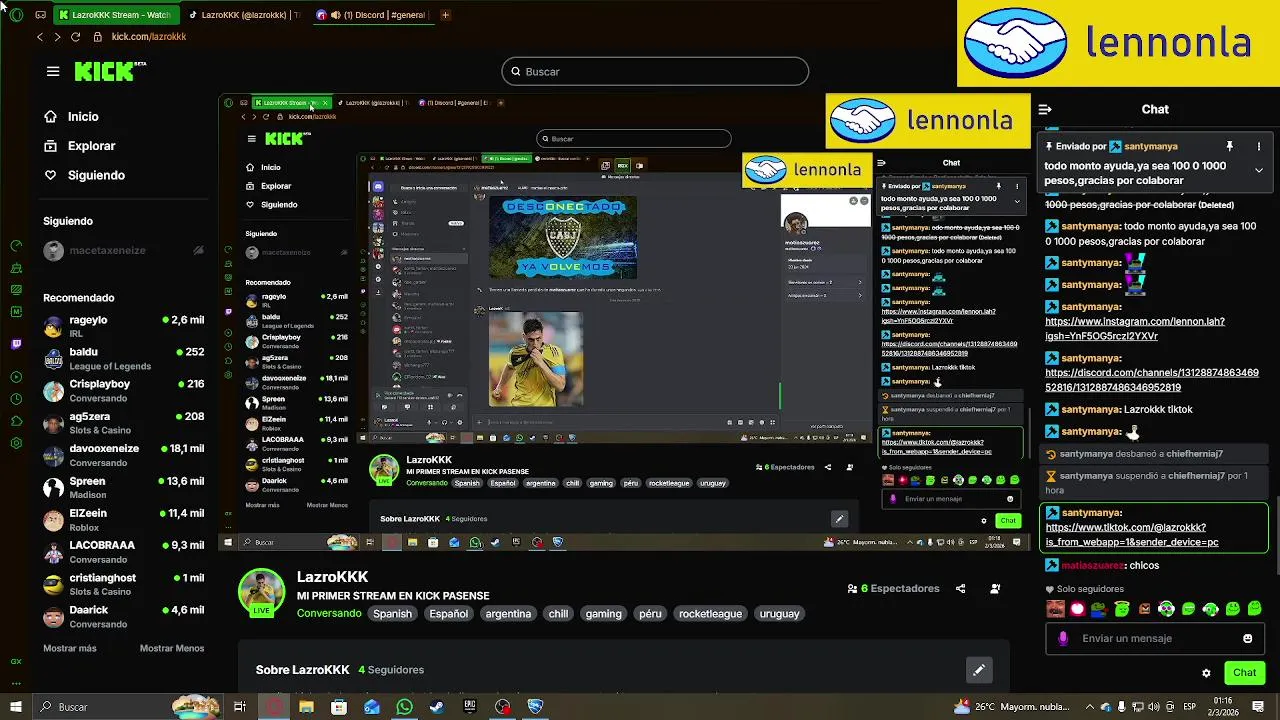
Task: Open a new browser tab with plus
Action: click(x=445, y=15)
